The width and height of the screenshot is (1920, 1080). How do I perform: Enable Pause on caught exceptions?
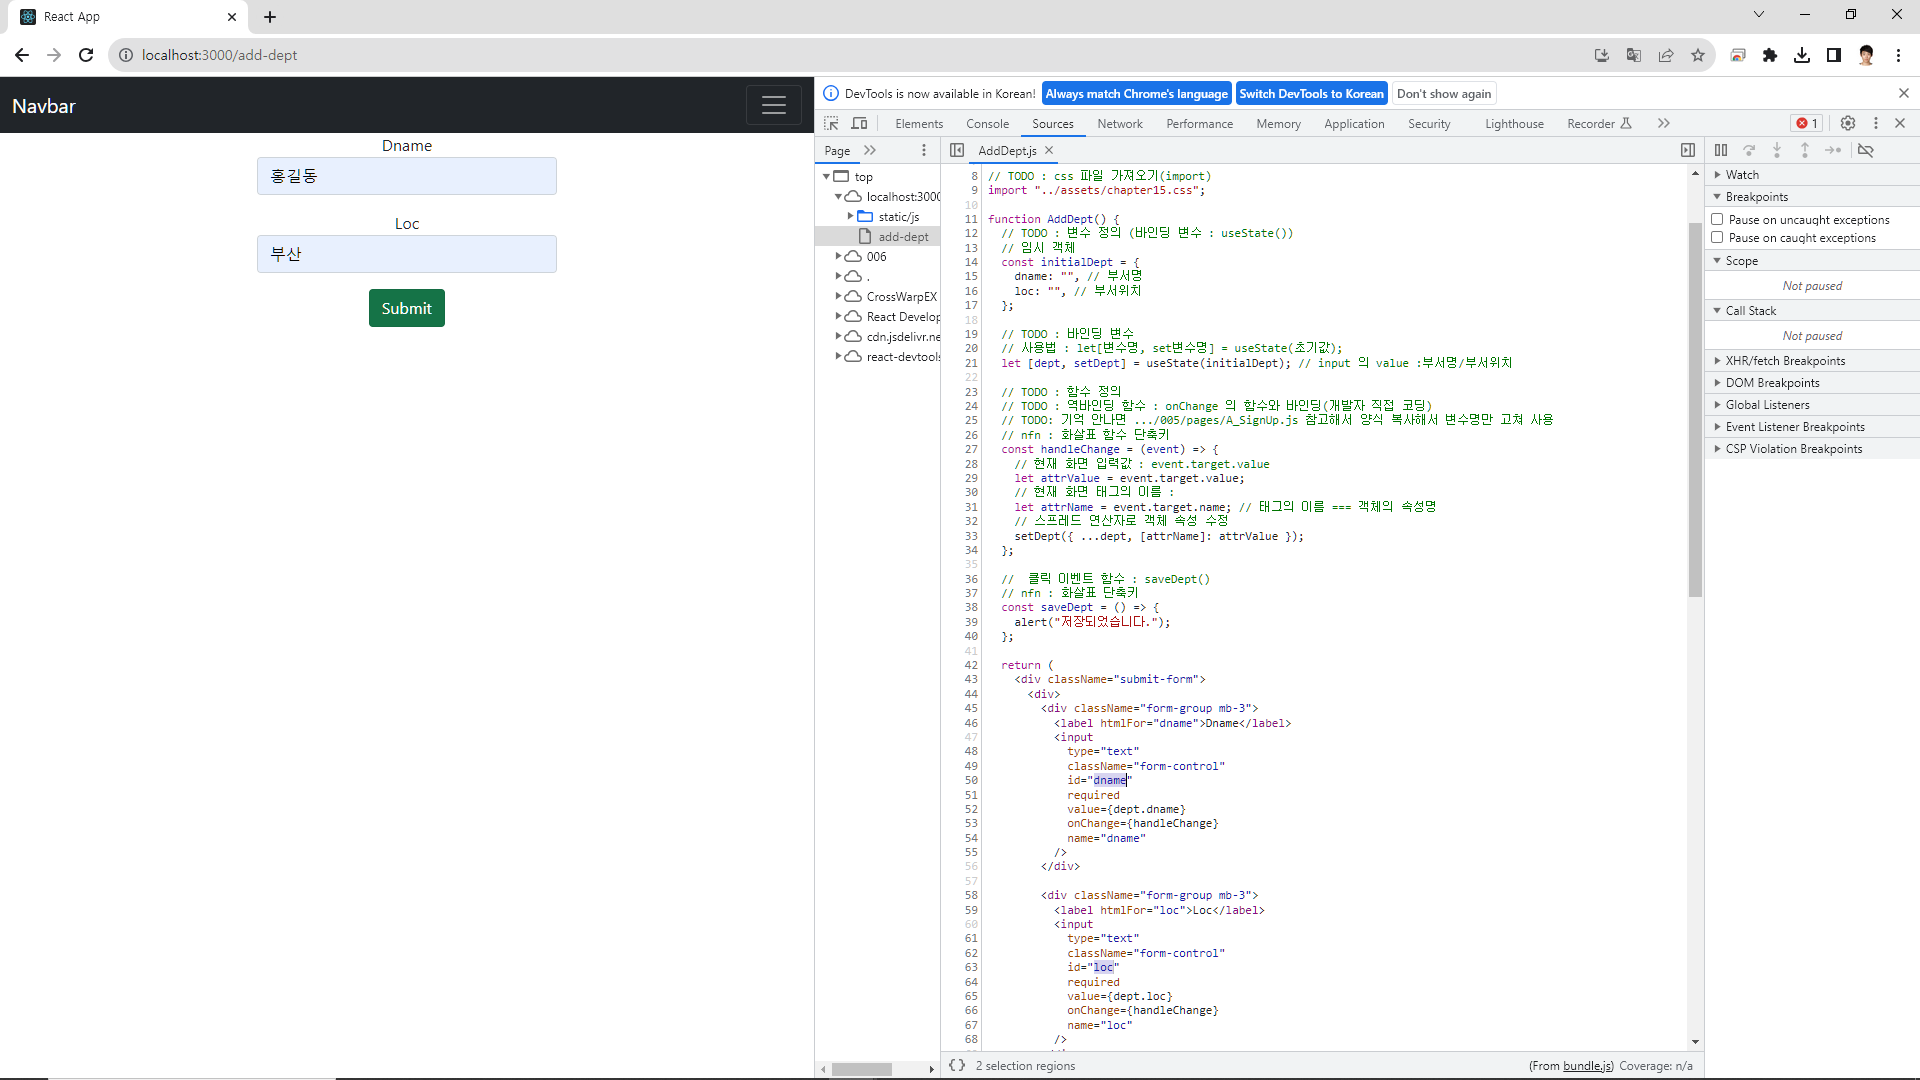click(1717, 238)
